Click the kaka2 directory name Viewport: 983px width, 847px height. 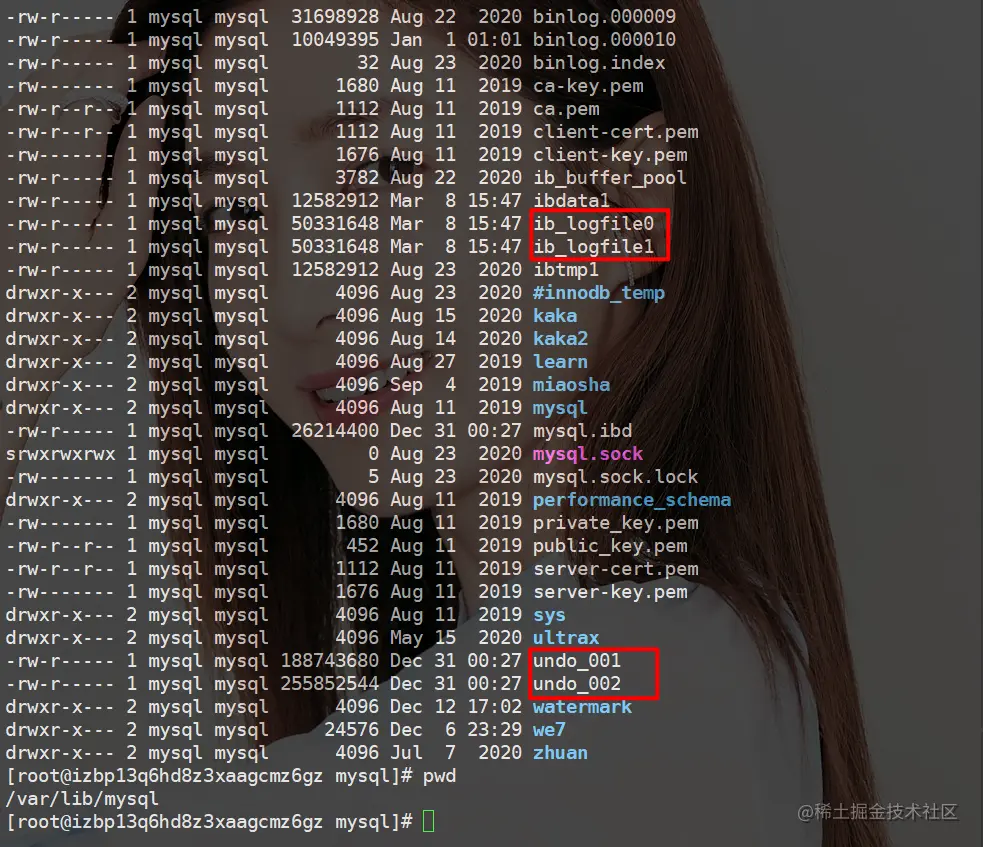560,339
